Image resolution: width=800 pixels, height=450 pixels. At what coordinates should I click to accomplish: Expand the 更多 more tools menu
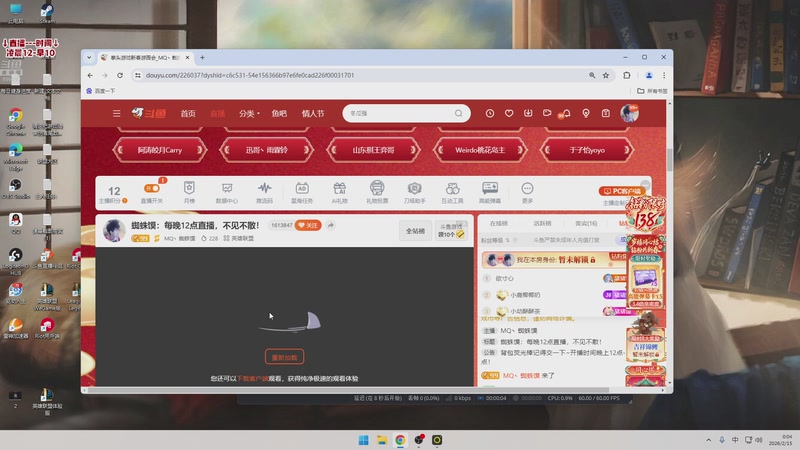[528, 192]
